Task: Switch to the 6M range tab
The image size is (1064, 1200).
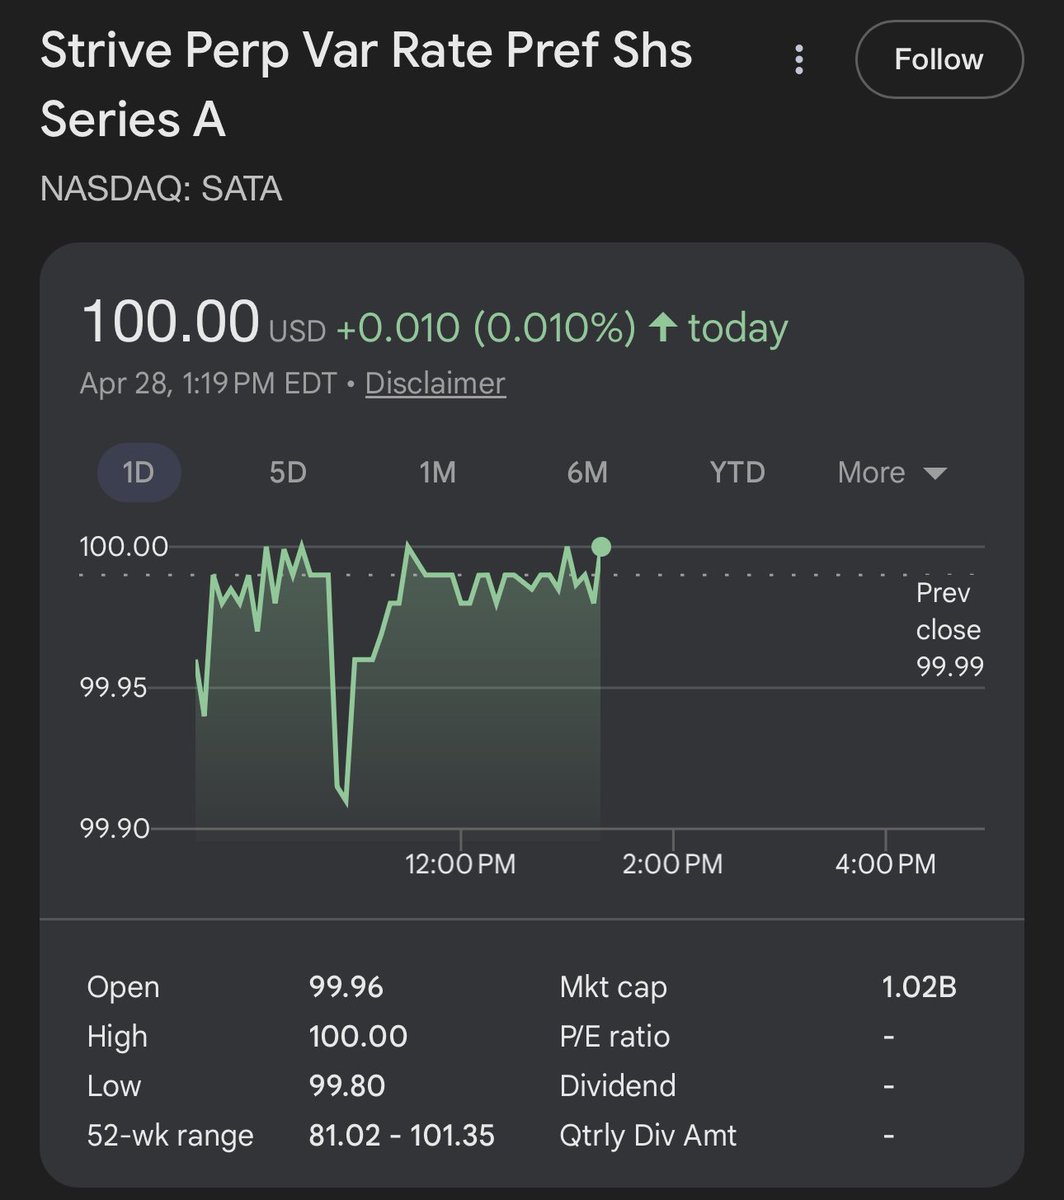Action: (587, 472)
